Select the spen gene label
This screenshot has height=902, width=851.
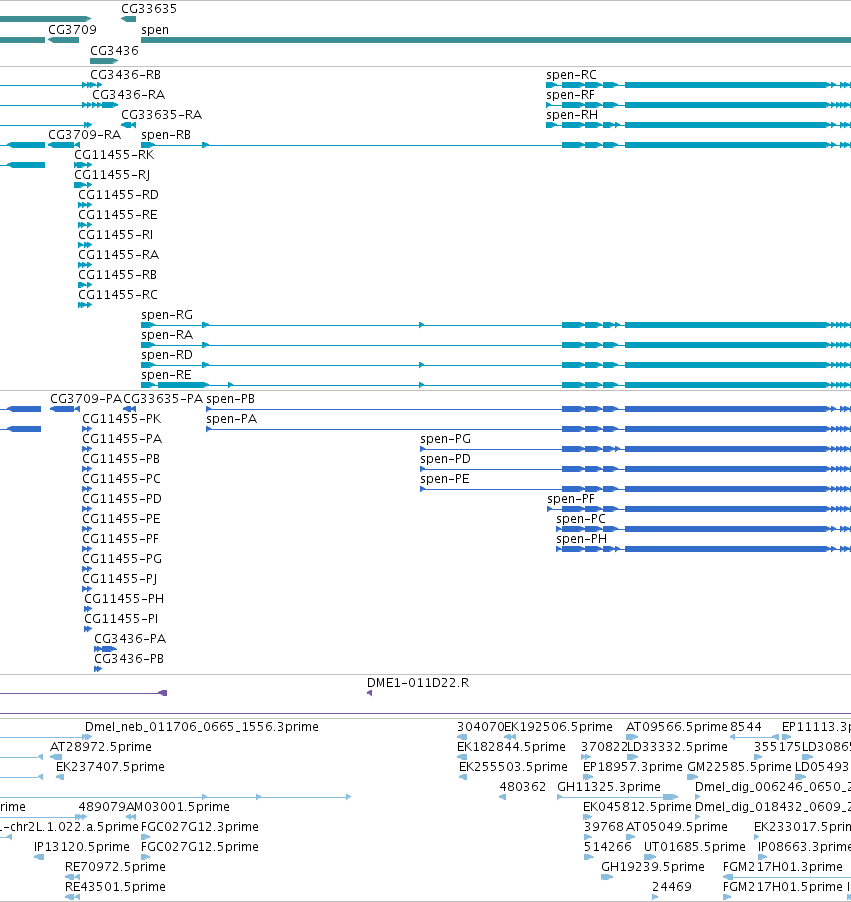[155, 30]
